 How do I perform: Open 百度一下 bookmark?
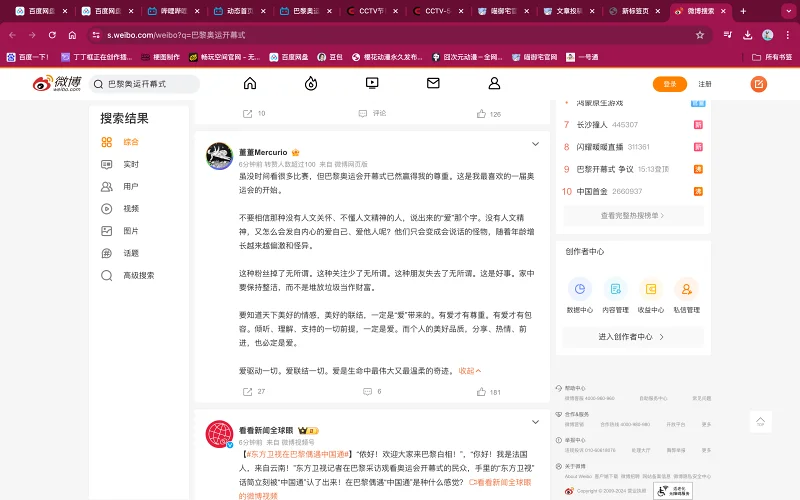(x=28, y=57)
